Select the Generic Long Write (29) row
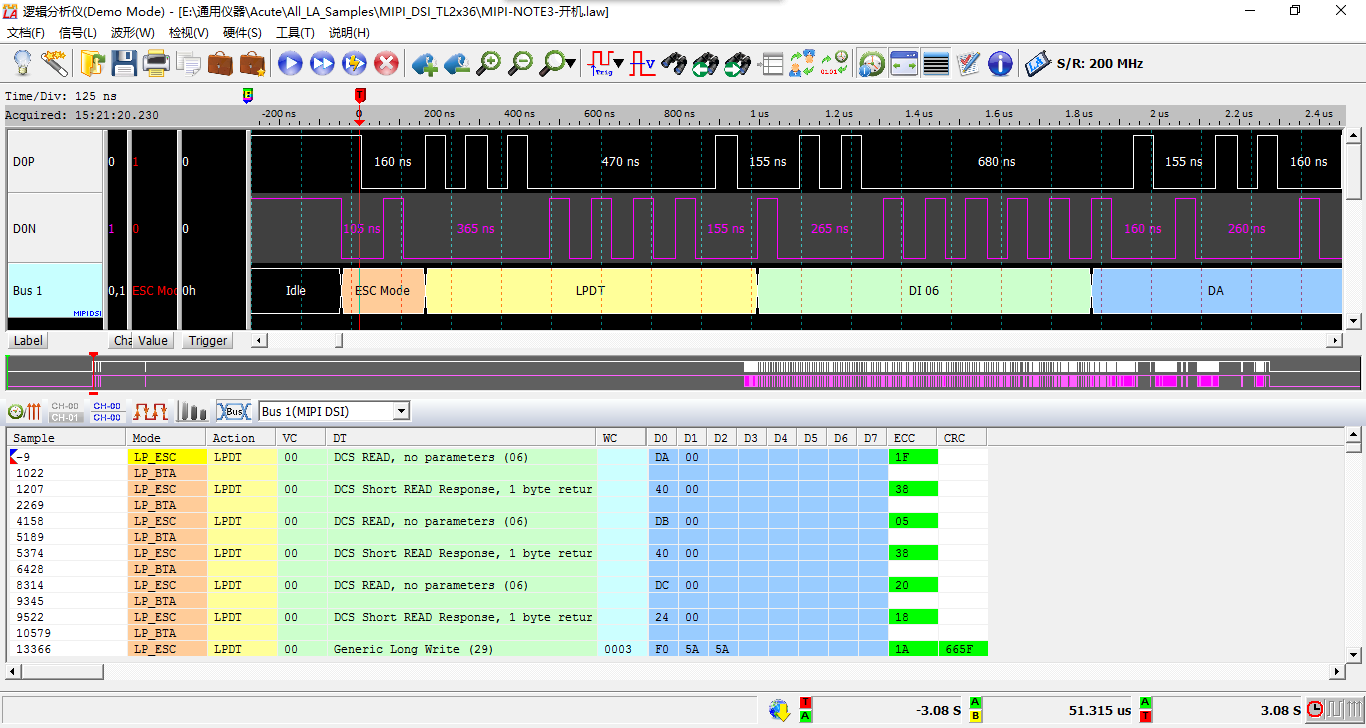The image size is (1366, 728). [x=497, y=649]
